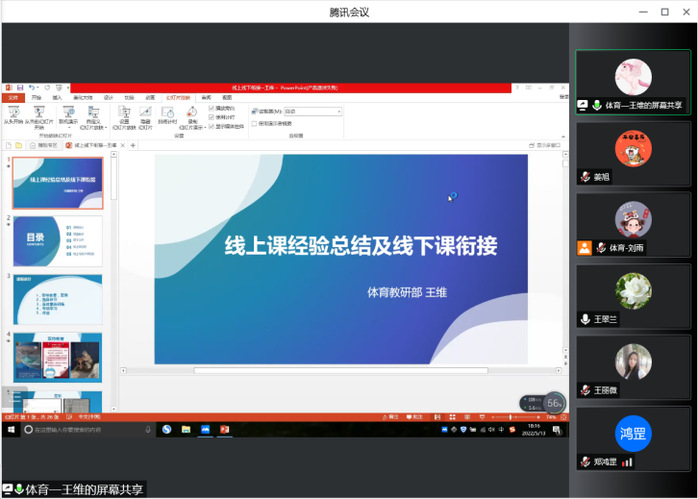The height and width of the screenshot is (499, 698).
Task: Select slide 2 目录 thumbnail
Action: (57, 240)
